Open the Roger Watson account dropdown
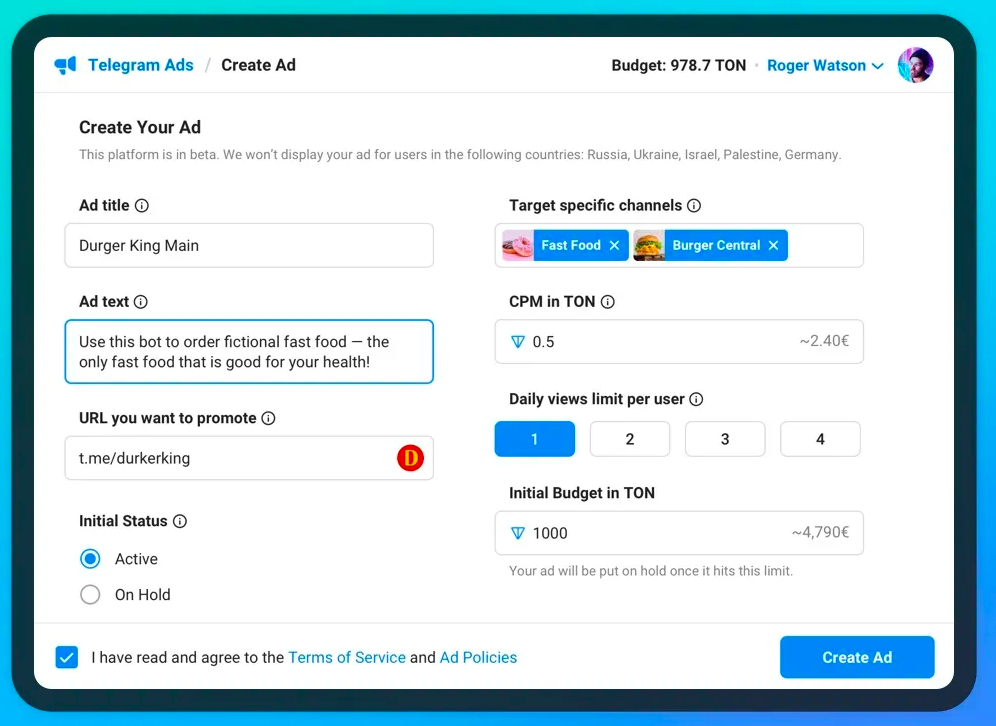This screenshot has height=726, width=996. point(824,65)
